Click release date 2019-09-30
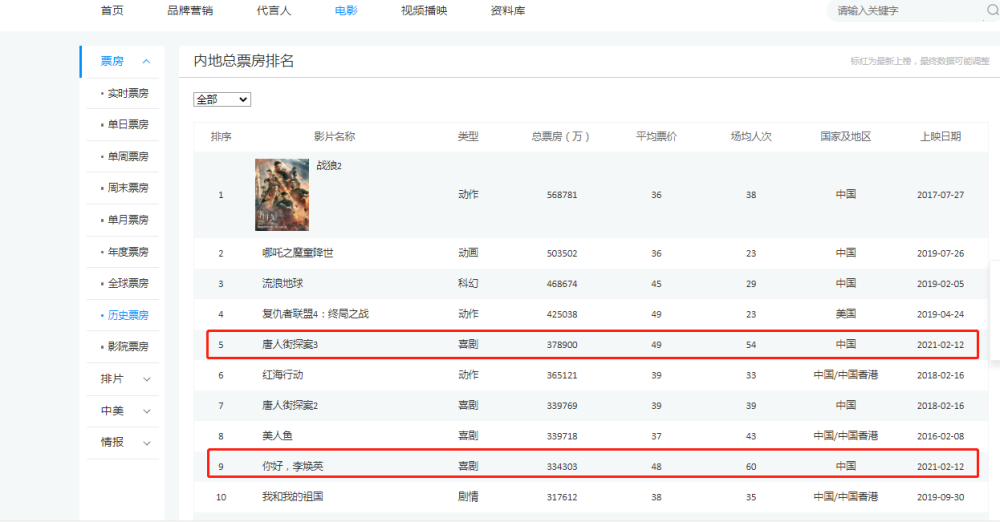This screenshot has width=1000, height=522. [x=941, y=497]
